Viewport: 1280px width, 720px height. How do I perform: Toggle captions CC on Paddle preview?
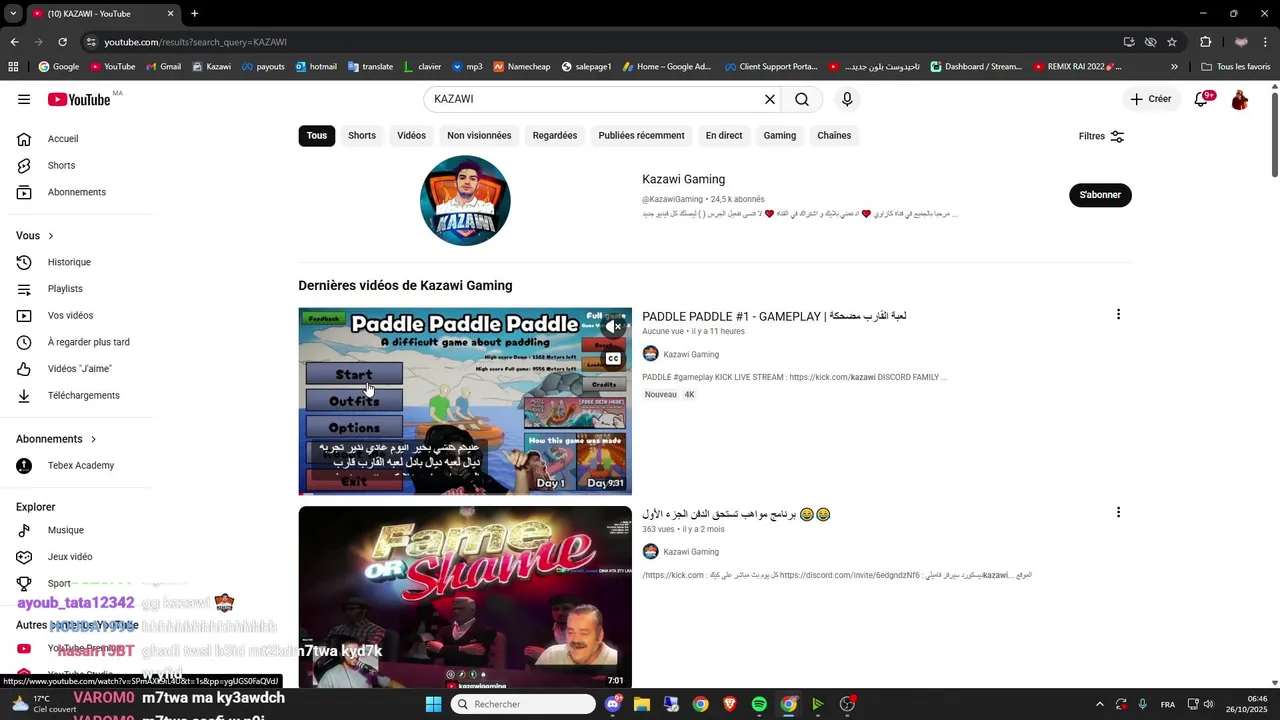click(614, 359)
